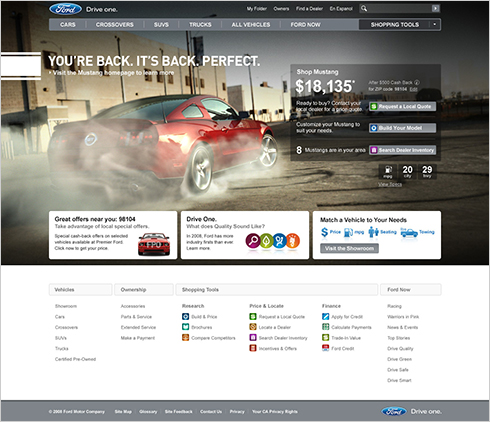This screenshot has width=490, height=422.
Task: Open the Trucks menu
Action: coord(200,25)
